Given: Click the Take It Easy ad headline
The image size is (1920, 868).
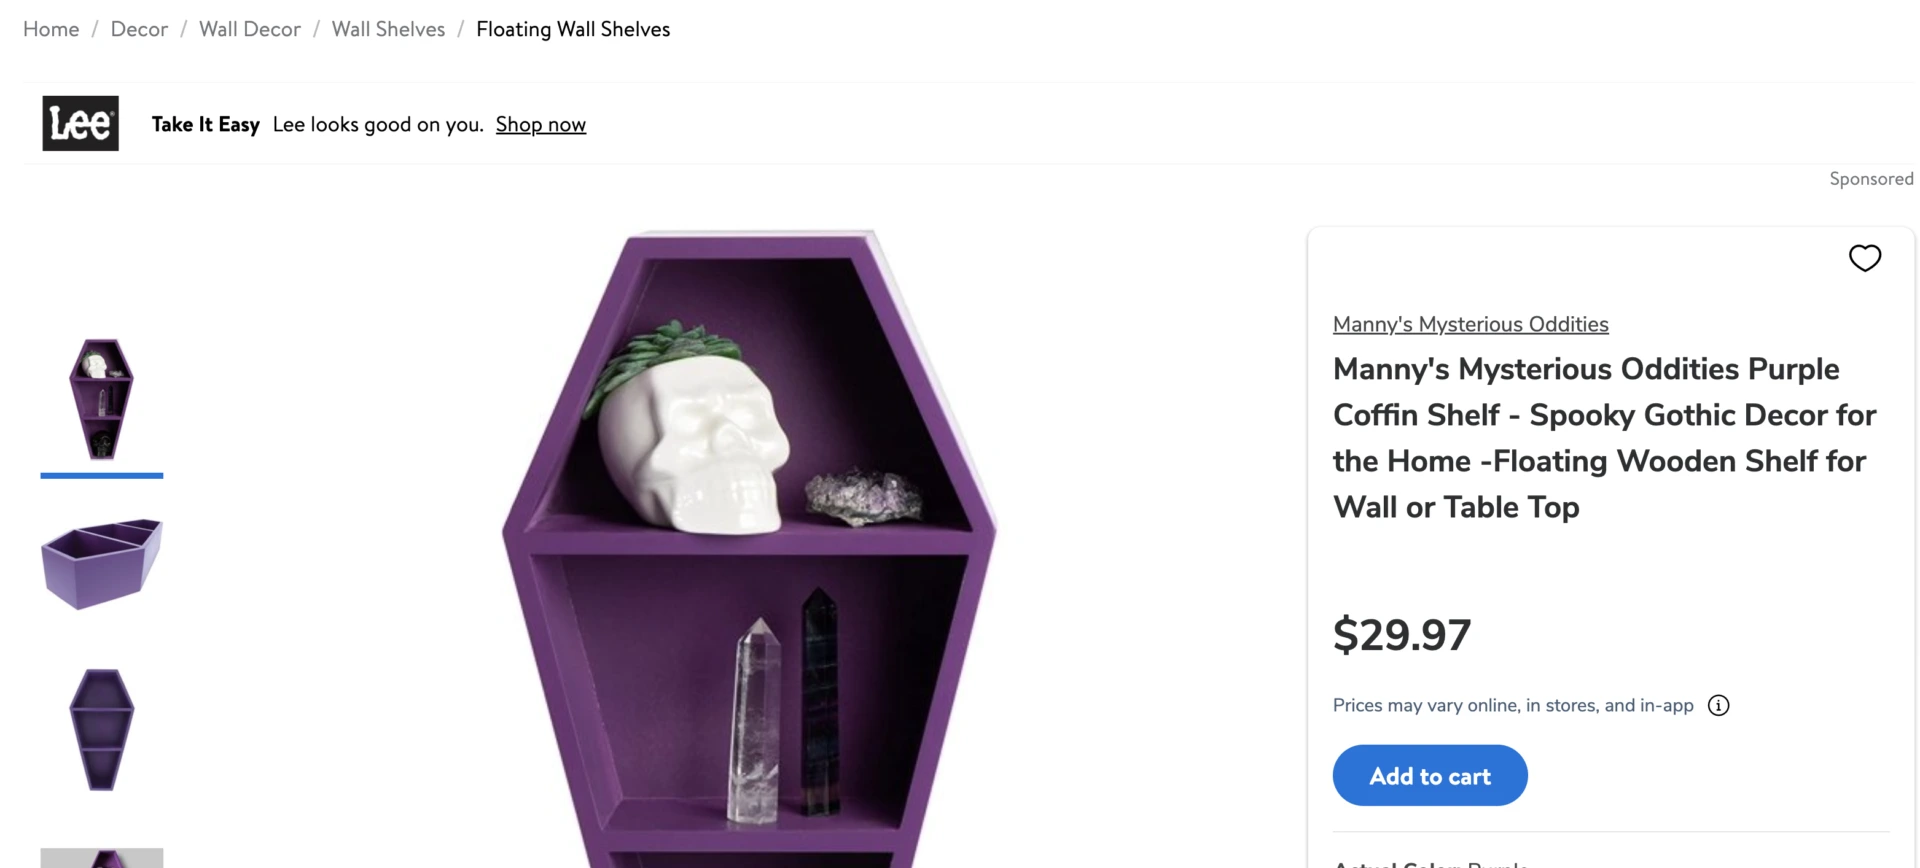Looking at the screenshot, I should [205, 124].
